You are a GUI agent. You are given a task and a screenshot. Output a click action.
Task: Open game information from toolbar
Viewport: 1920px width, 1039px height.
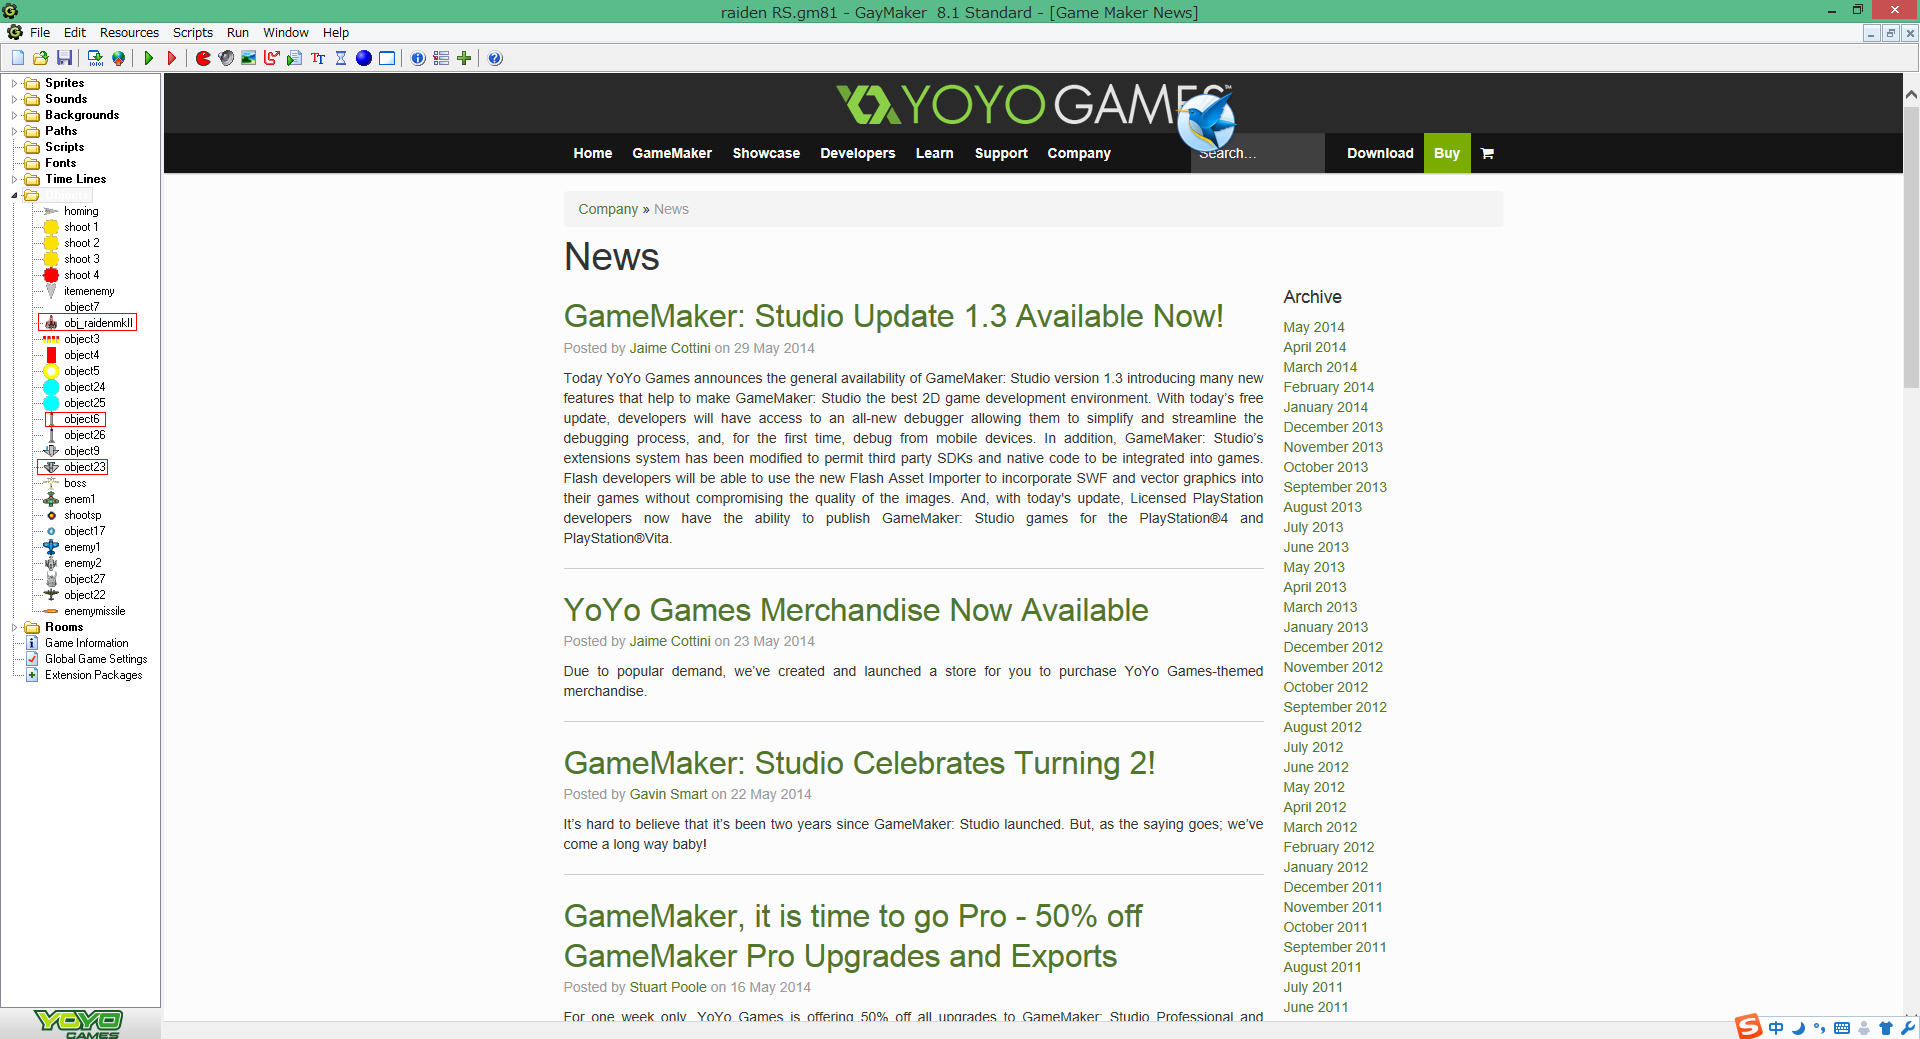click(418, 58)
